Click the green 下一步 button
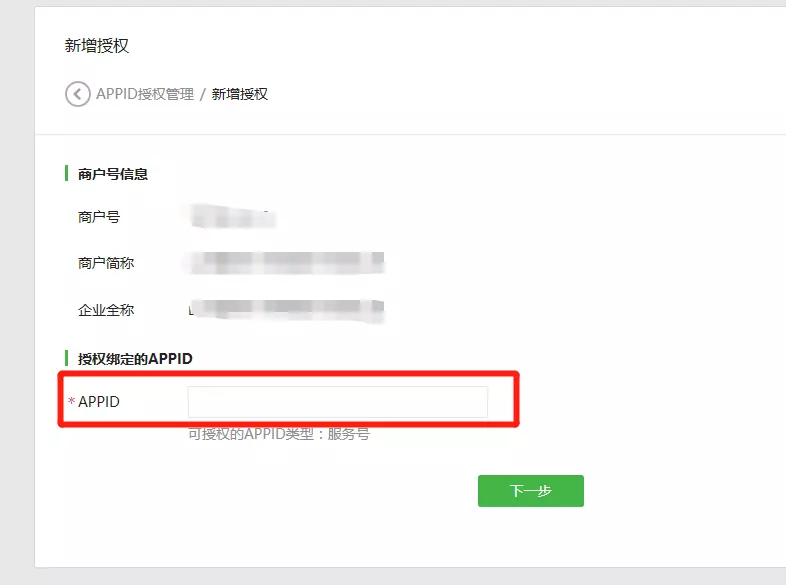This screenshot has height=585, width=786. coord(531,491)
